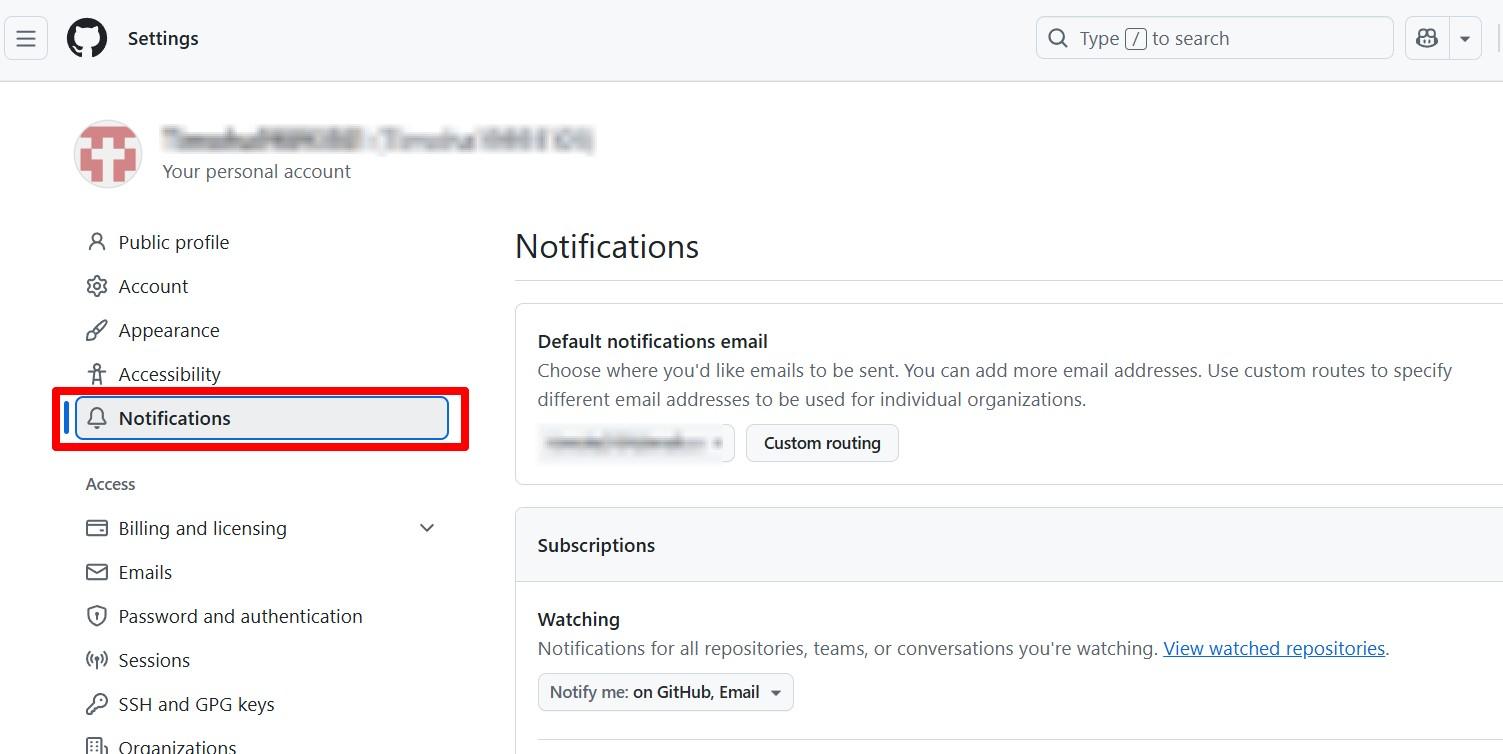Go to Public profile settings
Viewport: 1503px width, 754px height.
(x=173, y=242)
